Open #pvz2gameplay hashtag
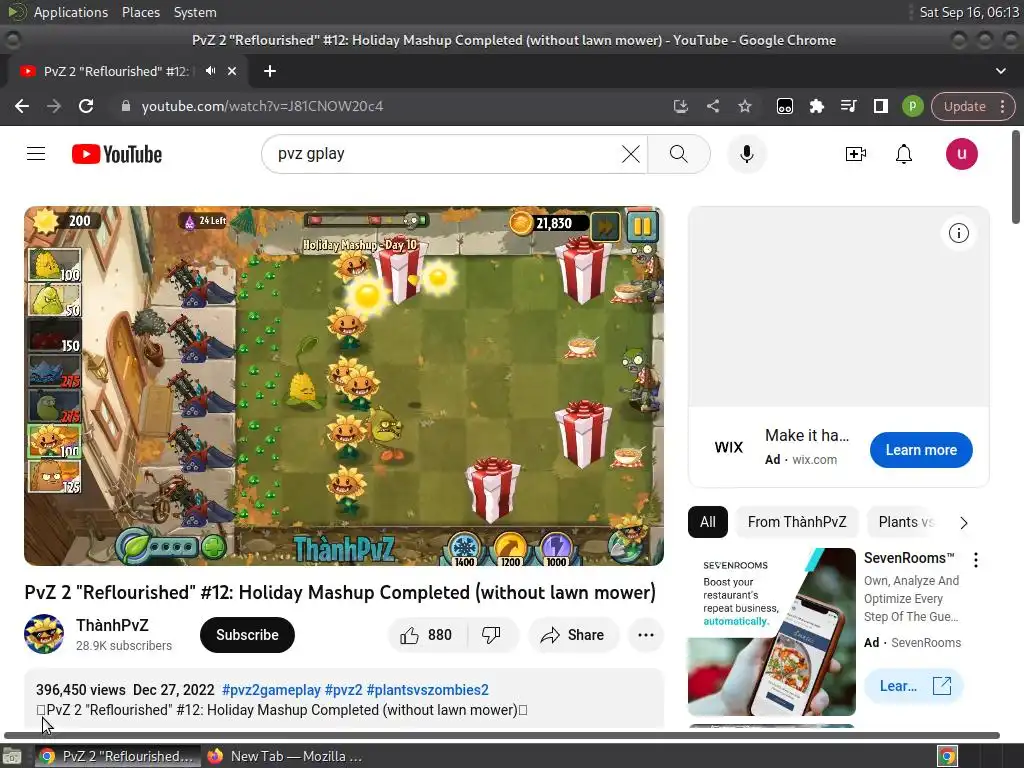Screen dimensions: 1024x768 (x=271, y=690)
